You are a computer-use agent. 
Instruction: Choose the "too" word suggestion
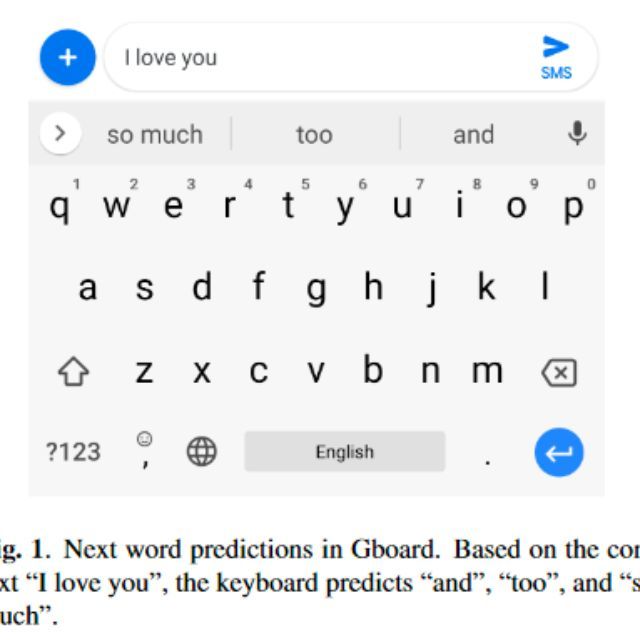[314, 134]
